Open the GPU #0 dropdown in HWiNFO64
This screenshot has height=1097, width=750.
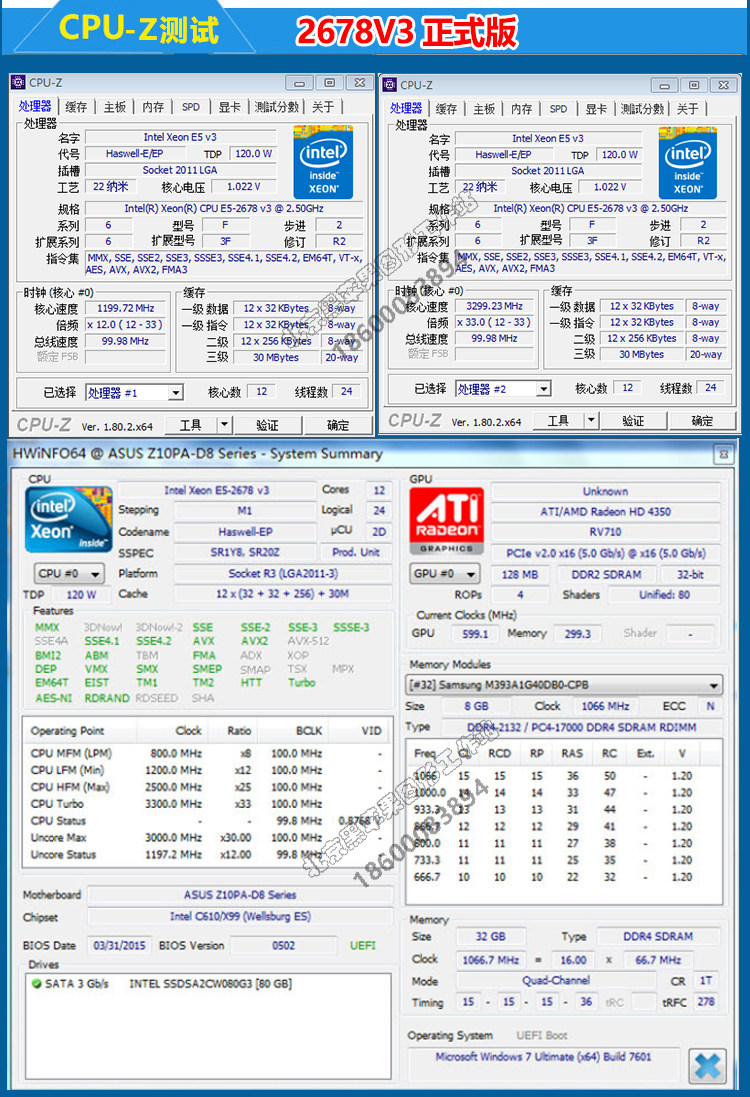pos(445,574)
